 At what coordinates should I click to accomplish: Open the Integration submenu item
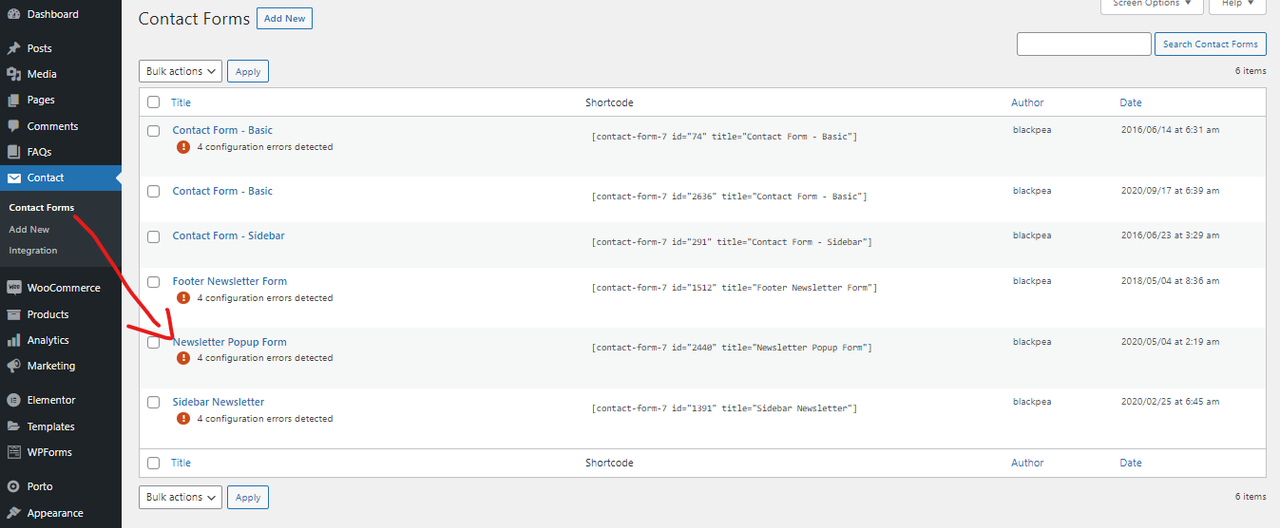pos(33,250)
